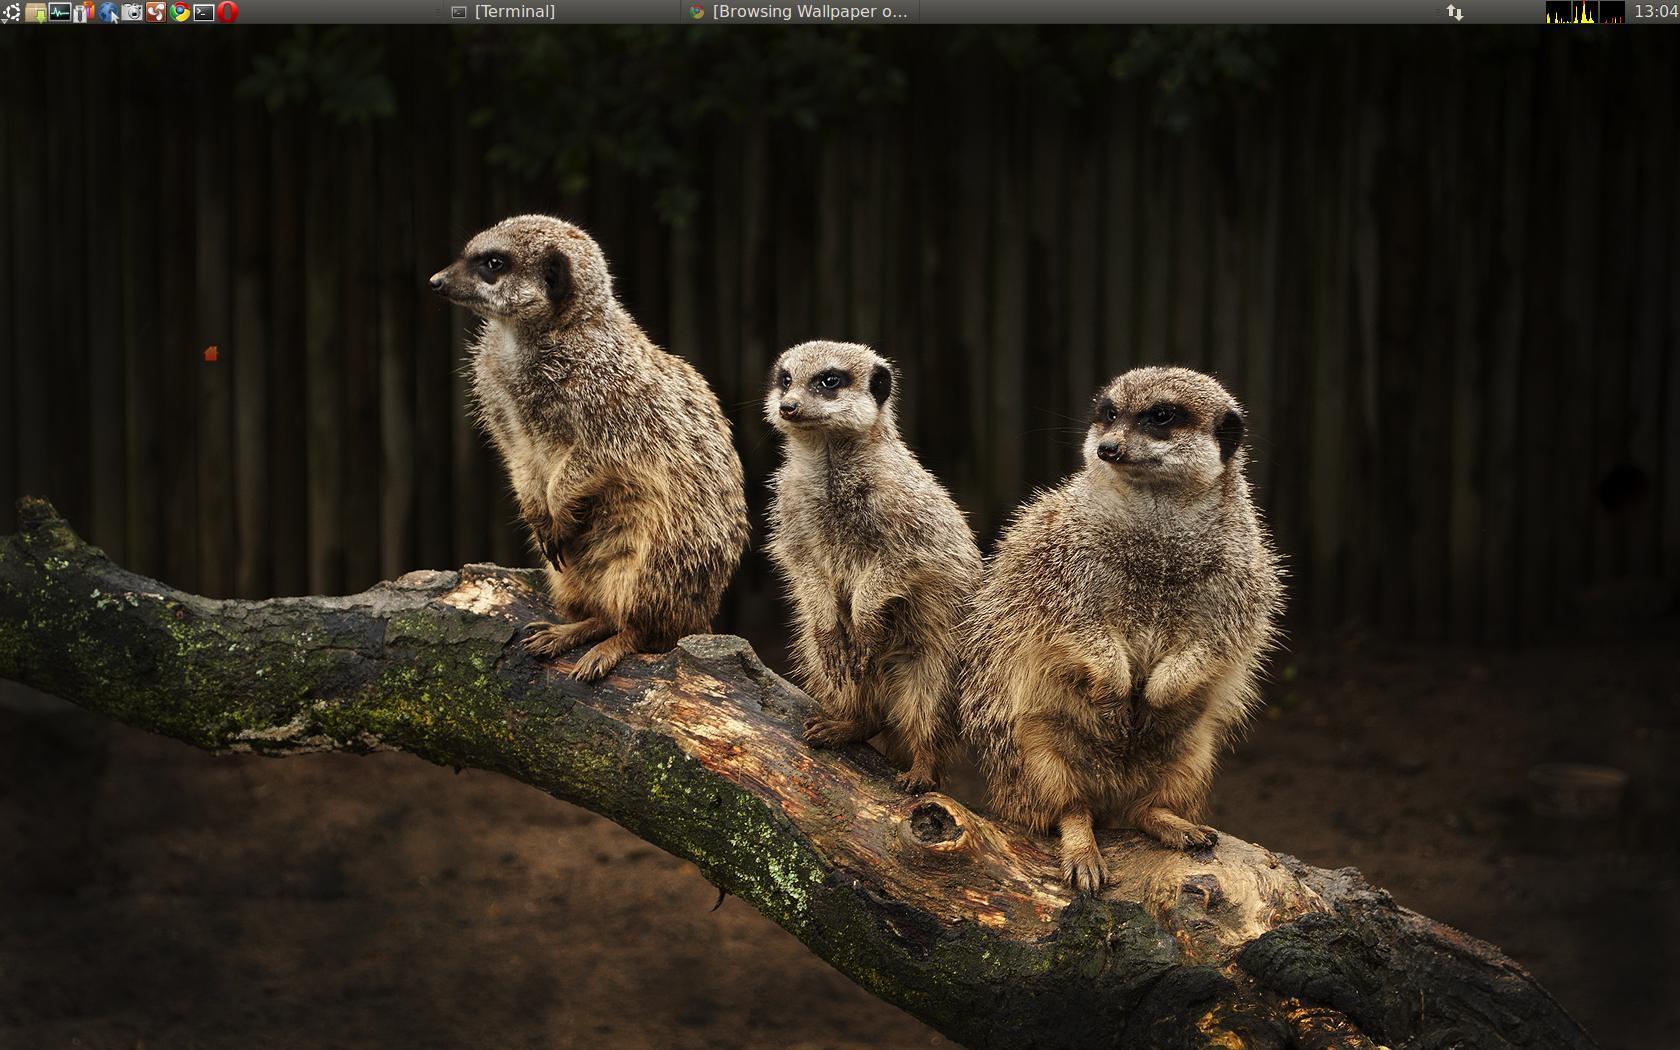Image resolution: width=1680 pixels, height=1050 pixels.
Task: Launch Google Chrome from the panel
Action: pyautogui.click(x=180, y=12)
